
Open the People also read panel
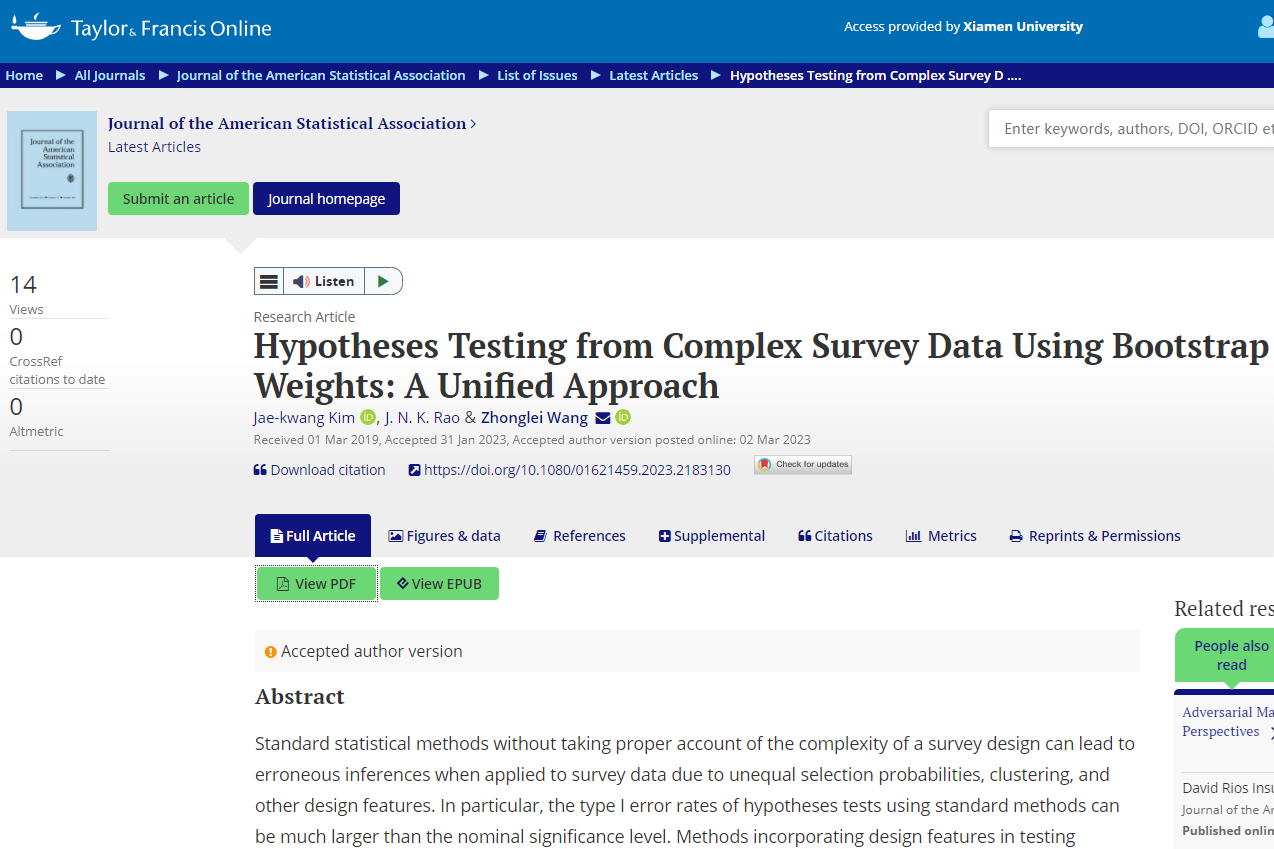pos(1230,656)
